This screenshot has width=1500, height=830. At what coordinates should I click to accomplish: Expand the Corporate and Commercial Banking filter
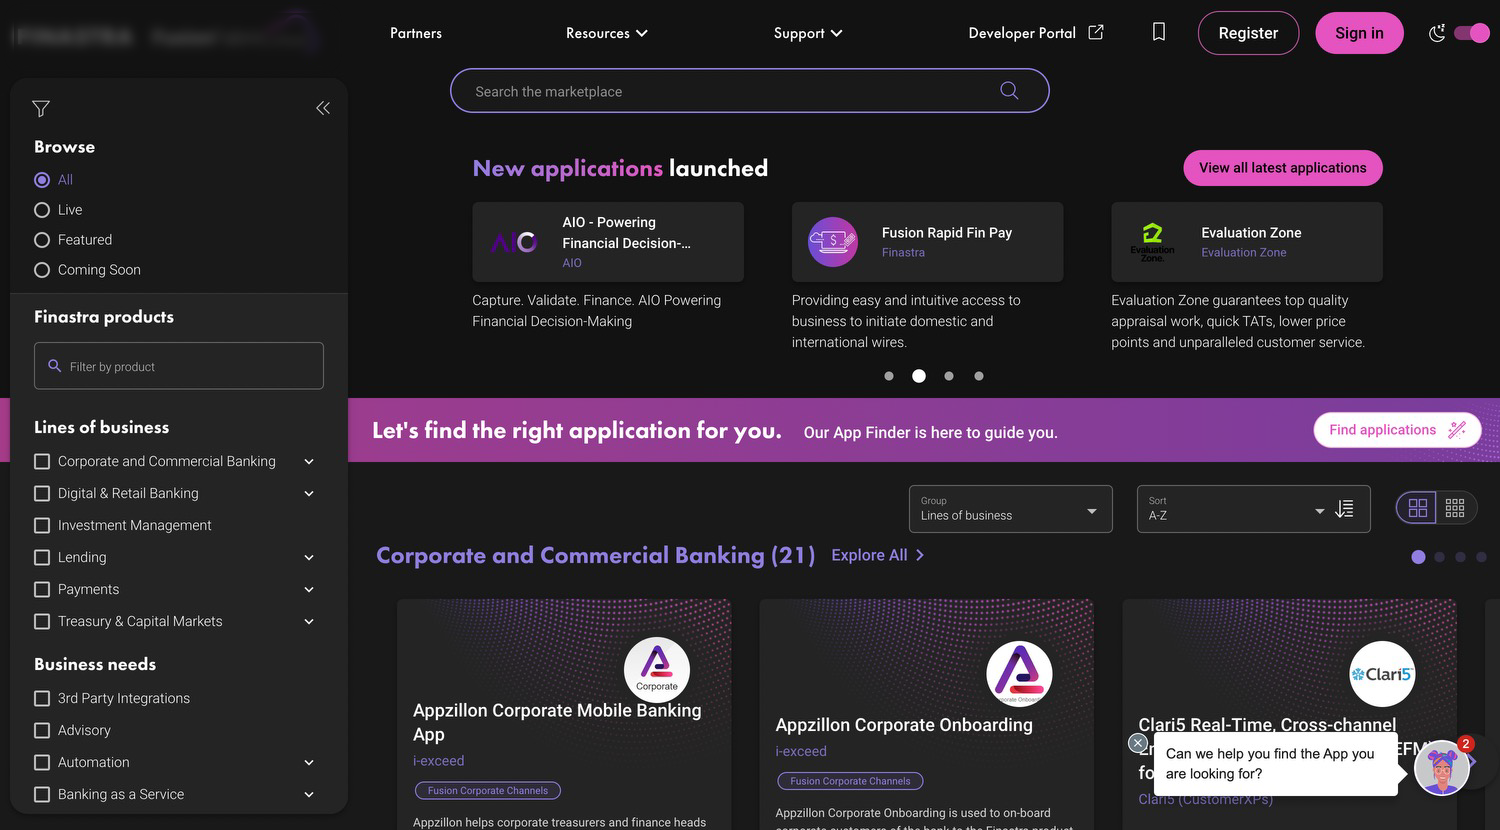309,461
